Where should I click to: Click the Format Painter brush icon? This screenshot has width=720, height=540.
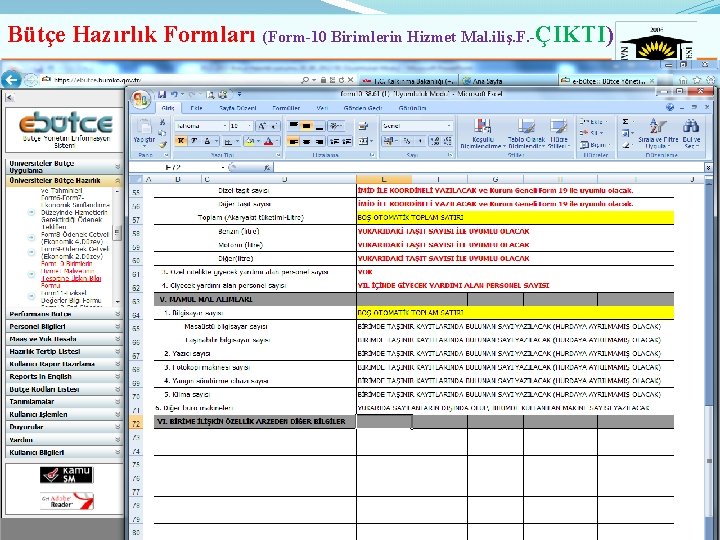[x=162, y=145]
